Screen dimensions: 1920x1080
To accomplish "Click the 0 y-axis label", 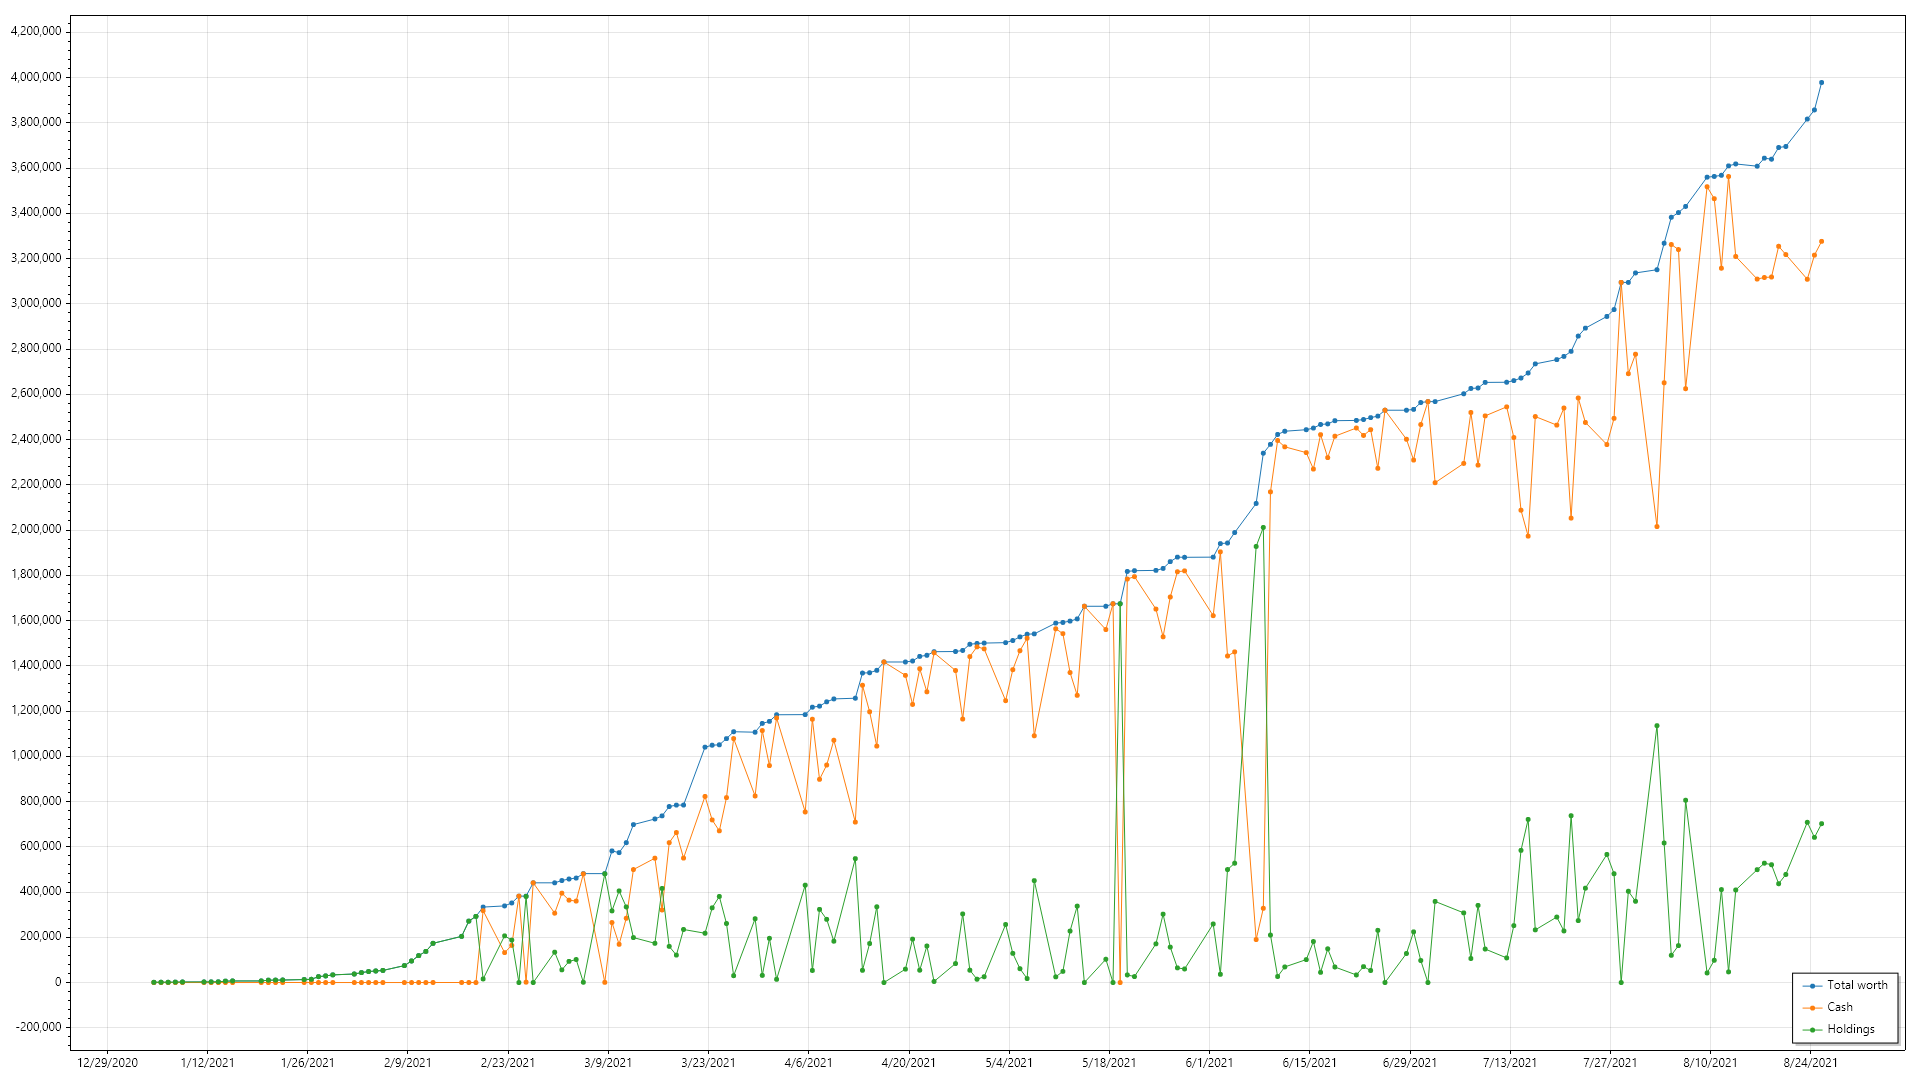I will click(58, 983).
